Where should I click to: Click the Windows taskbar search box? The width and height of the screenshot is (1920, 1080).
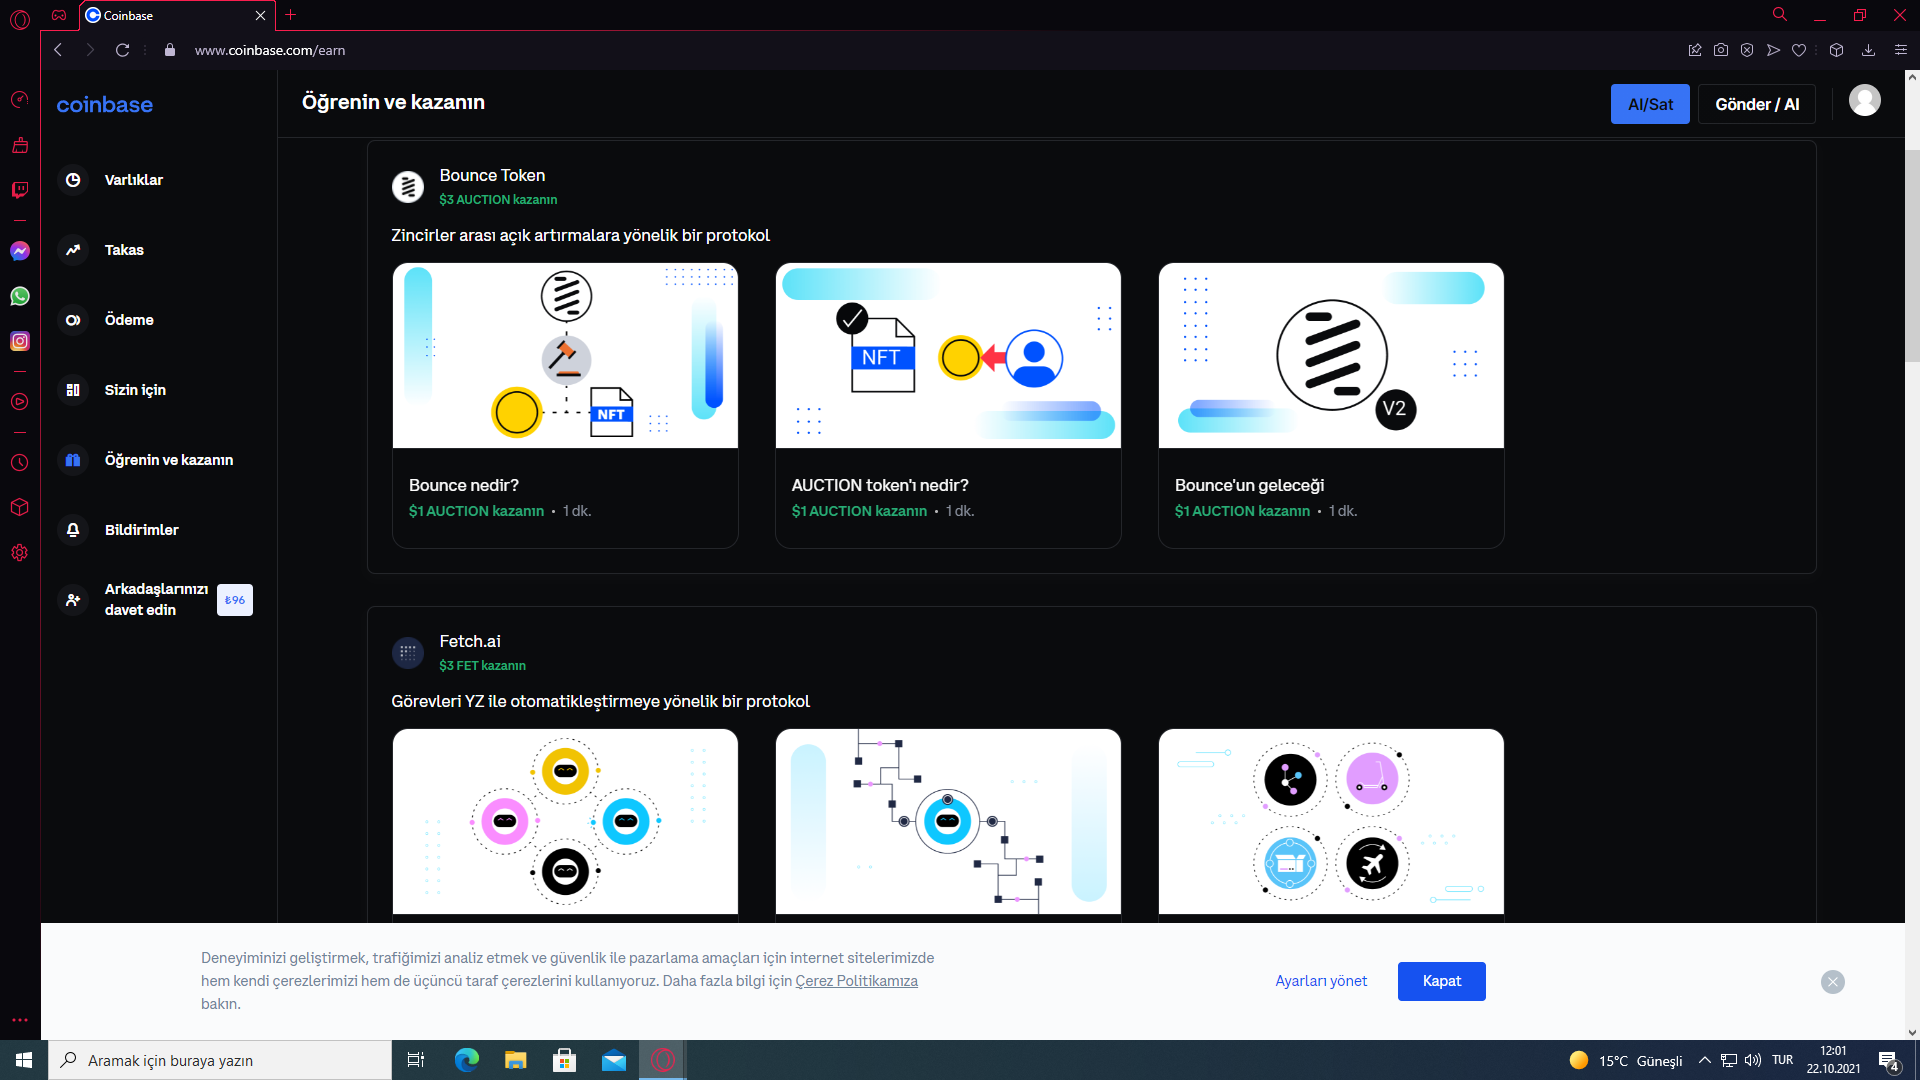click(x=220, y=1060)
